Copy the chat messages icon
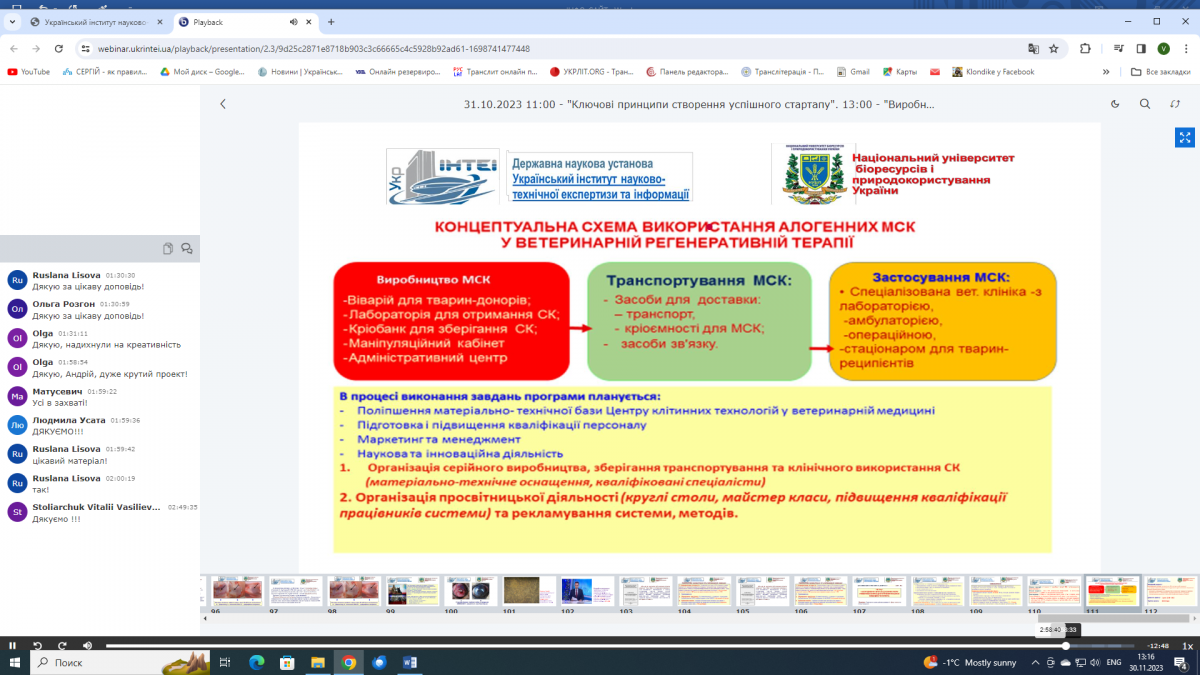The image size is (1200, 675). click(168, 249)
